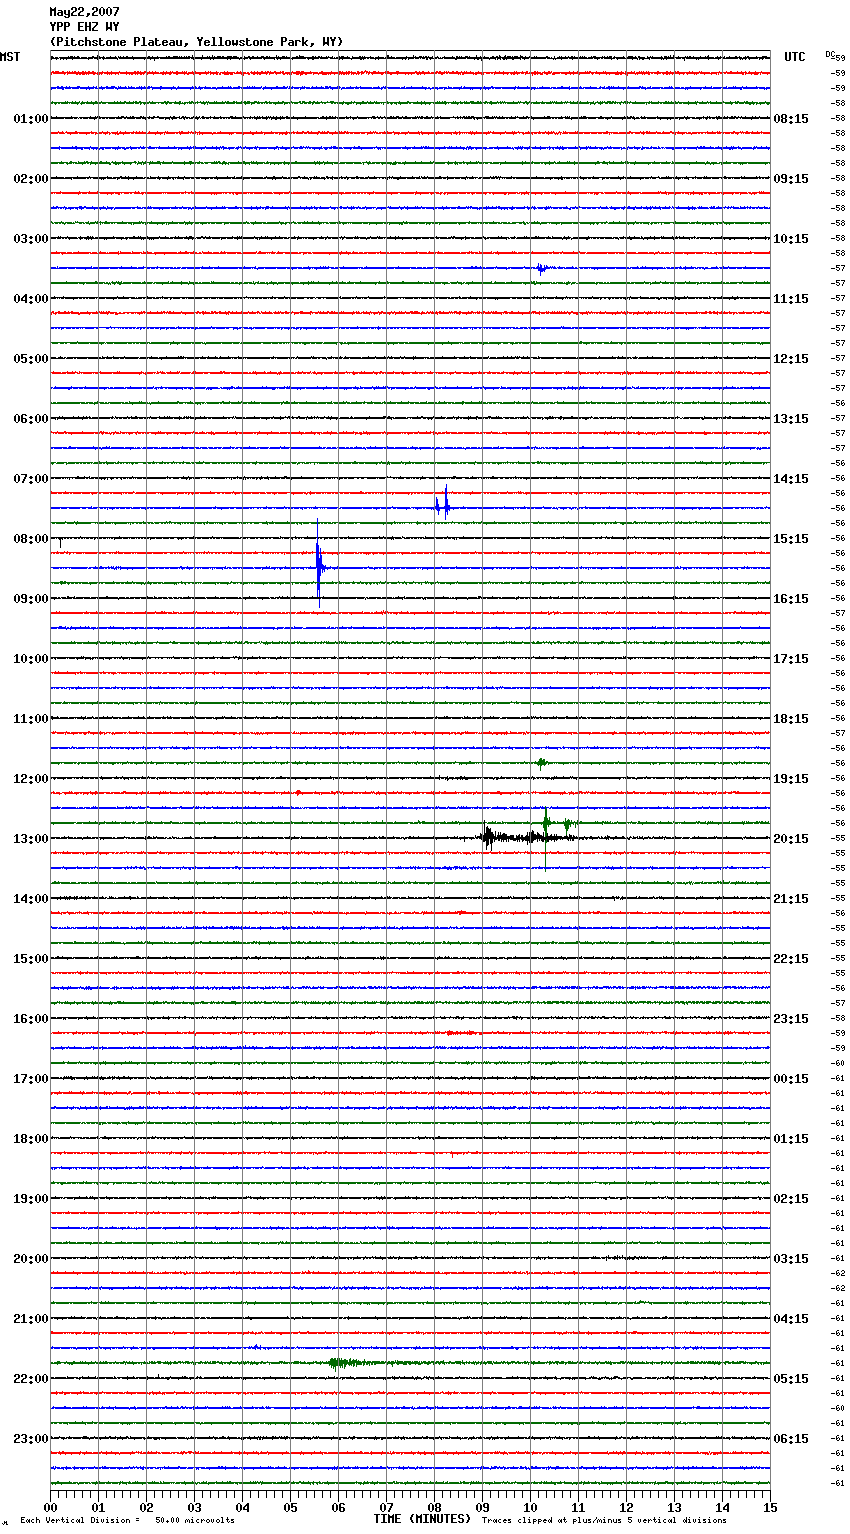The image size is (850, 1534).
Task: Select the 02:15 UTC time label
Action: (791, 1199)
